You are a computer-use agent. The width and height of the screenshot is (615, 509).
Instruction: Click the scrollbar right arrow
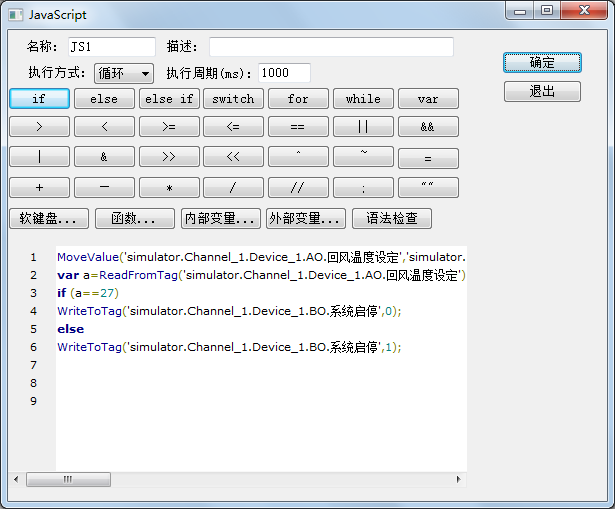(x=459, y=479)
